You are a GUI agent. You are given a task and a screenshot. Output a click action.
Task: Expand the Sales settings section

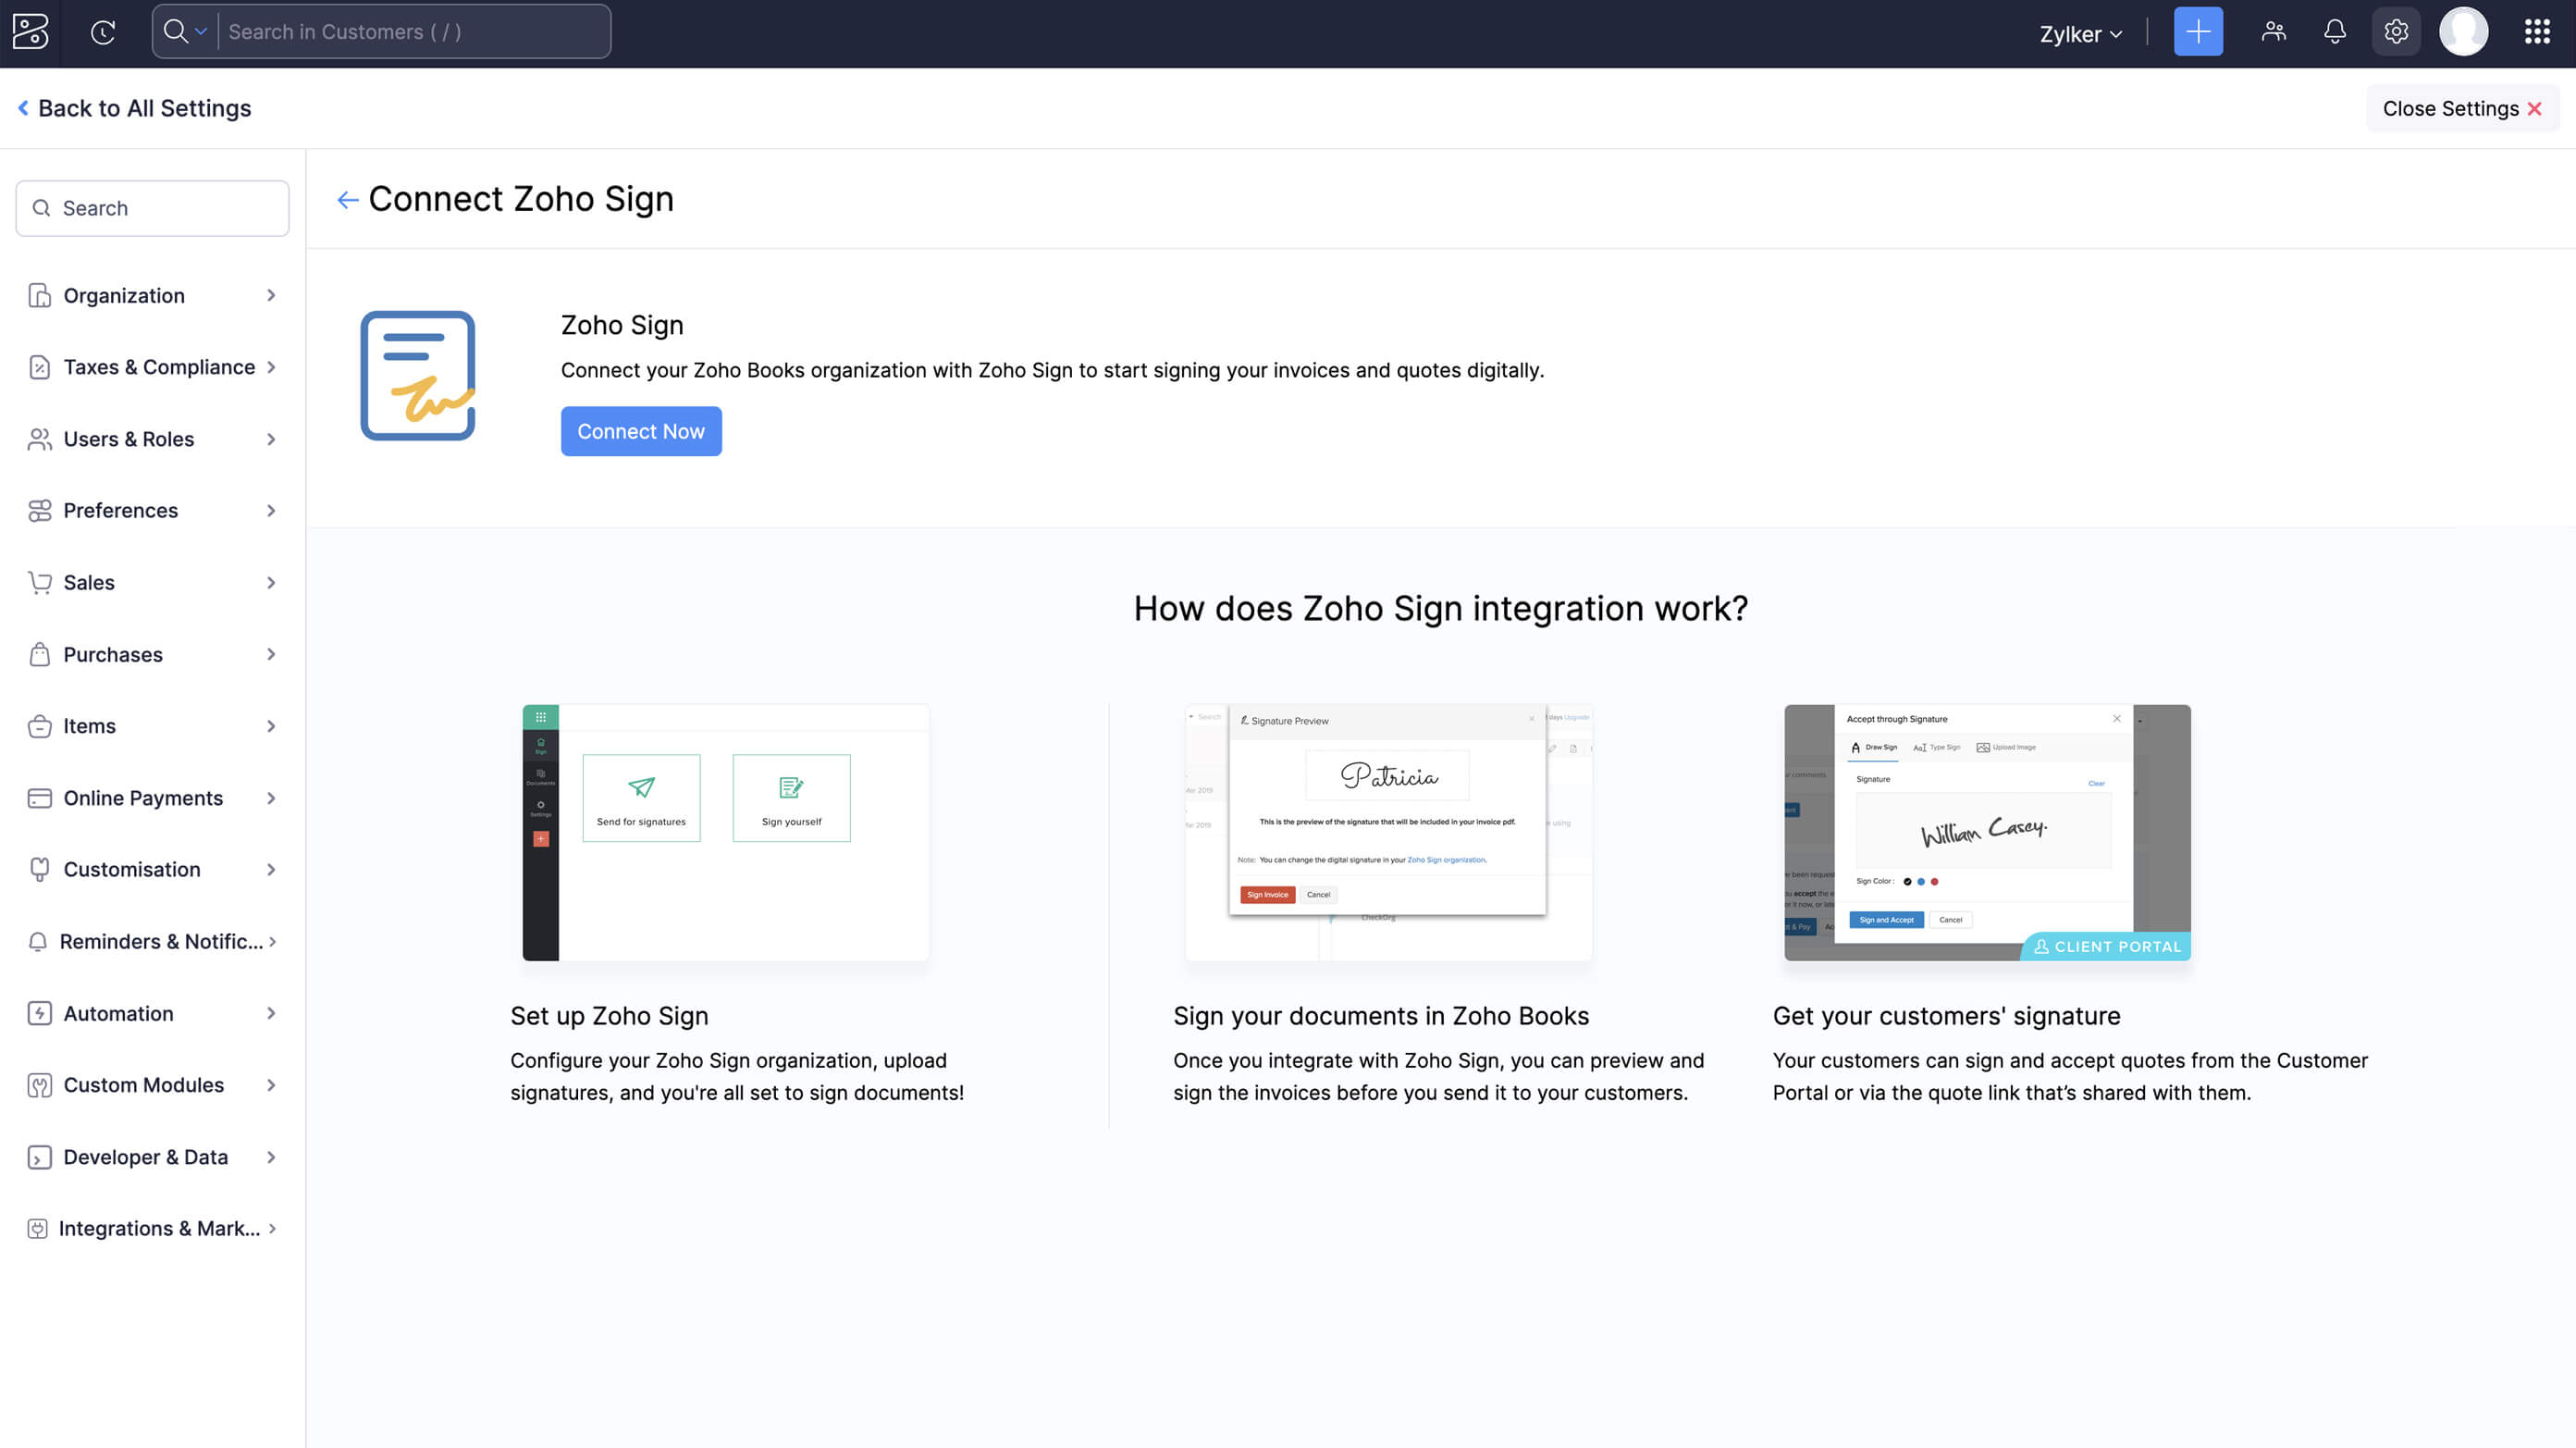pyautogui.click(x=152, y=582)
